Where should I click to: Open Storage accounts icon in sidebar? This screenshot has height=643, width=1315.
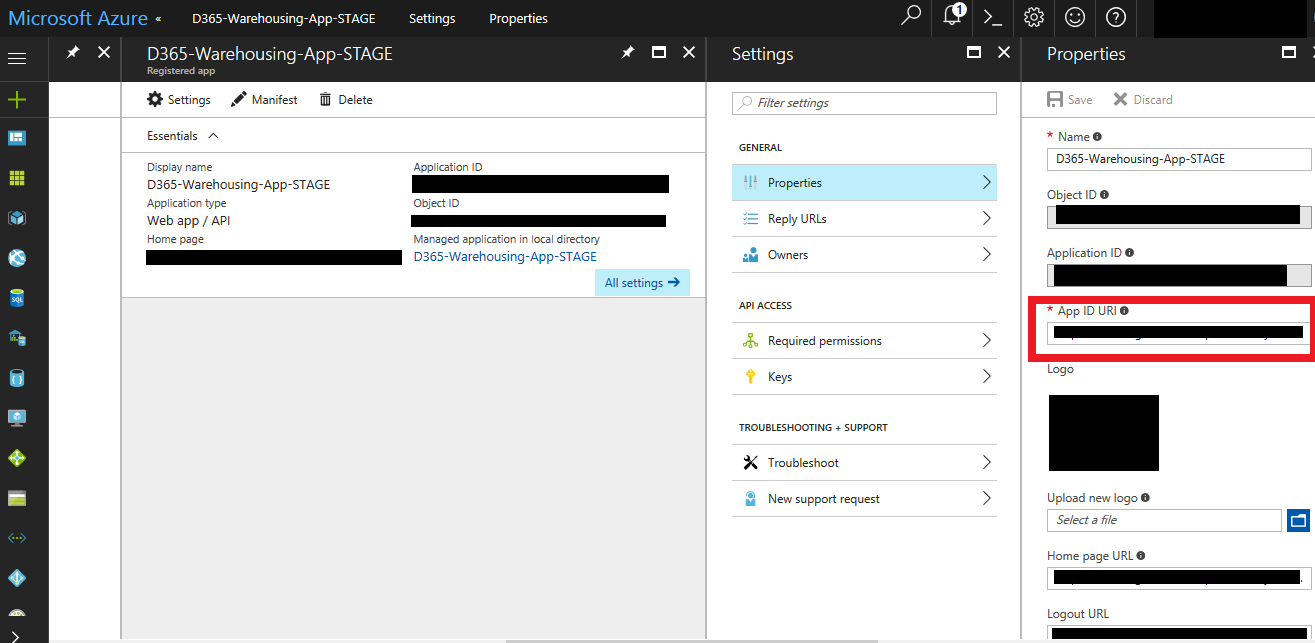click(17, 498)
